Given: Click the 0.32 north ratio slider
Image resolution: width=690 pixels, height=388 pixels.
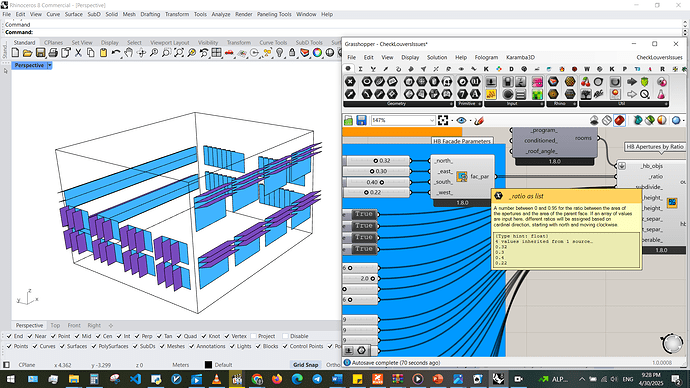Looking at the screenshot, I should click(378, 161).
